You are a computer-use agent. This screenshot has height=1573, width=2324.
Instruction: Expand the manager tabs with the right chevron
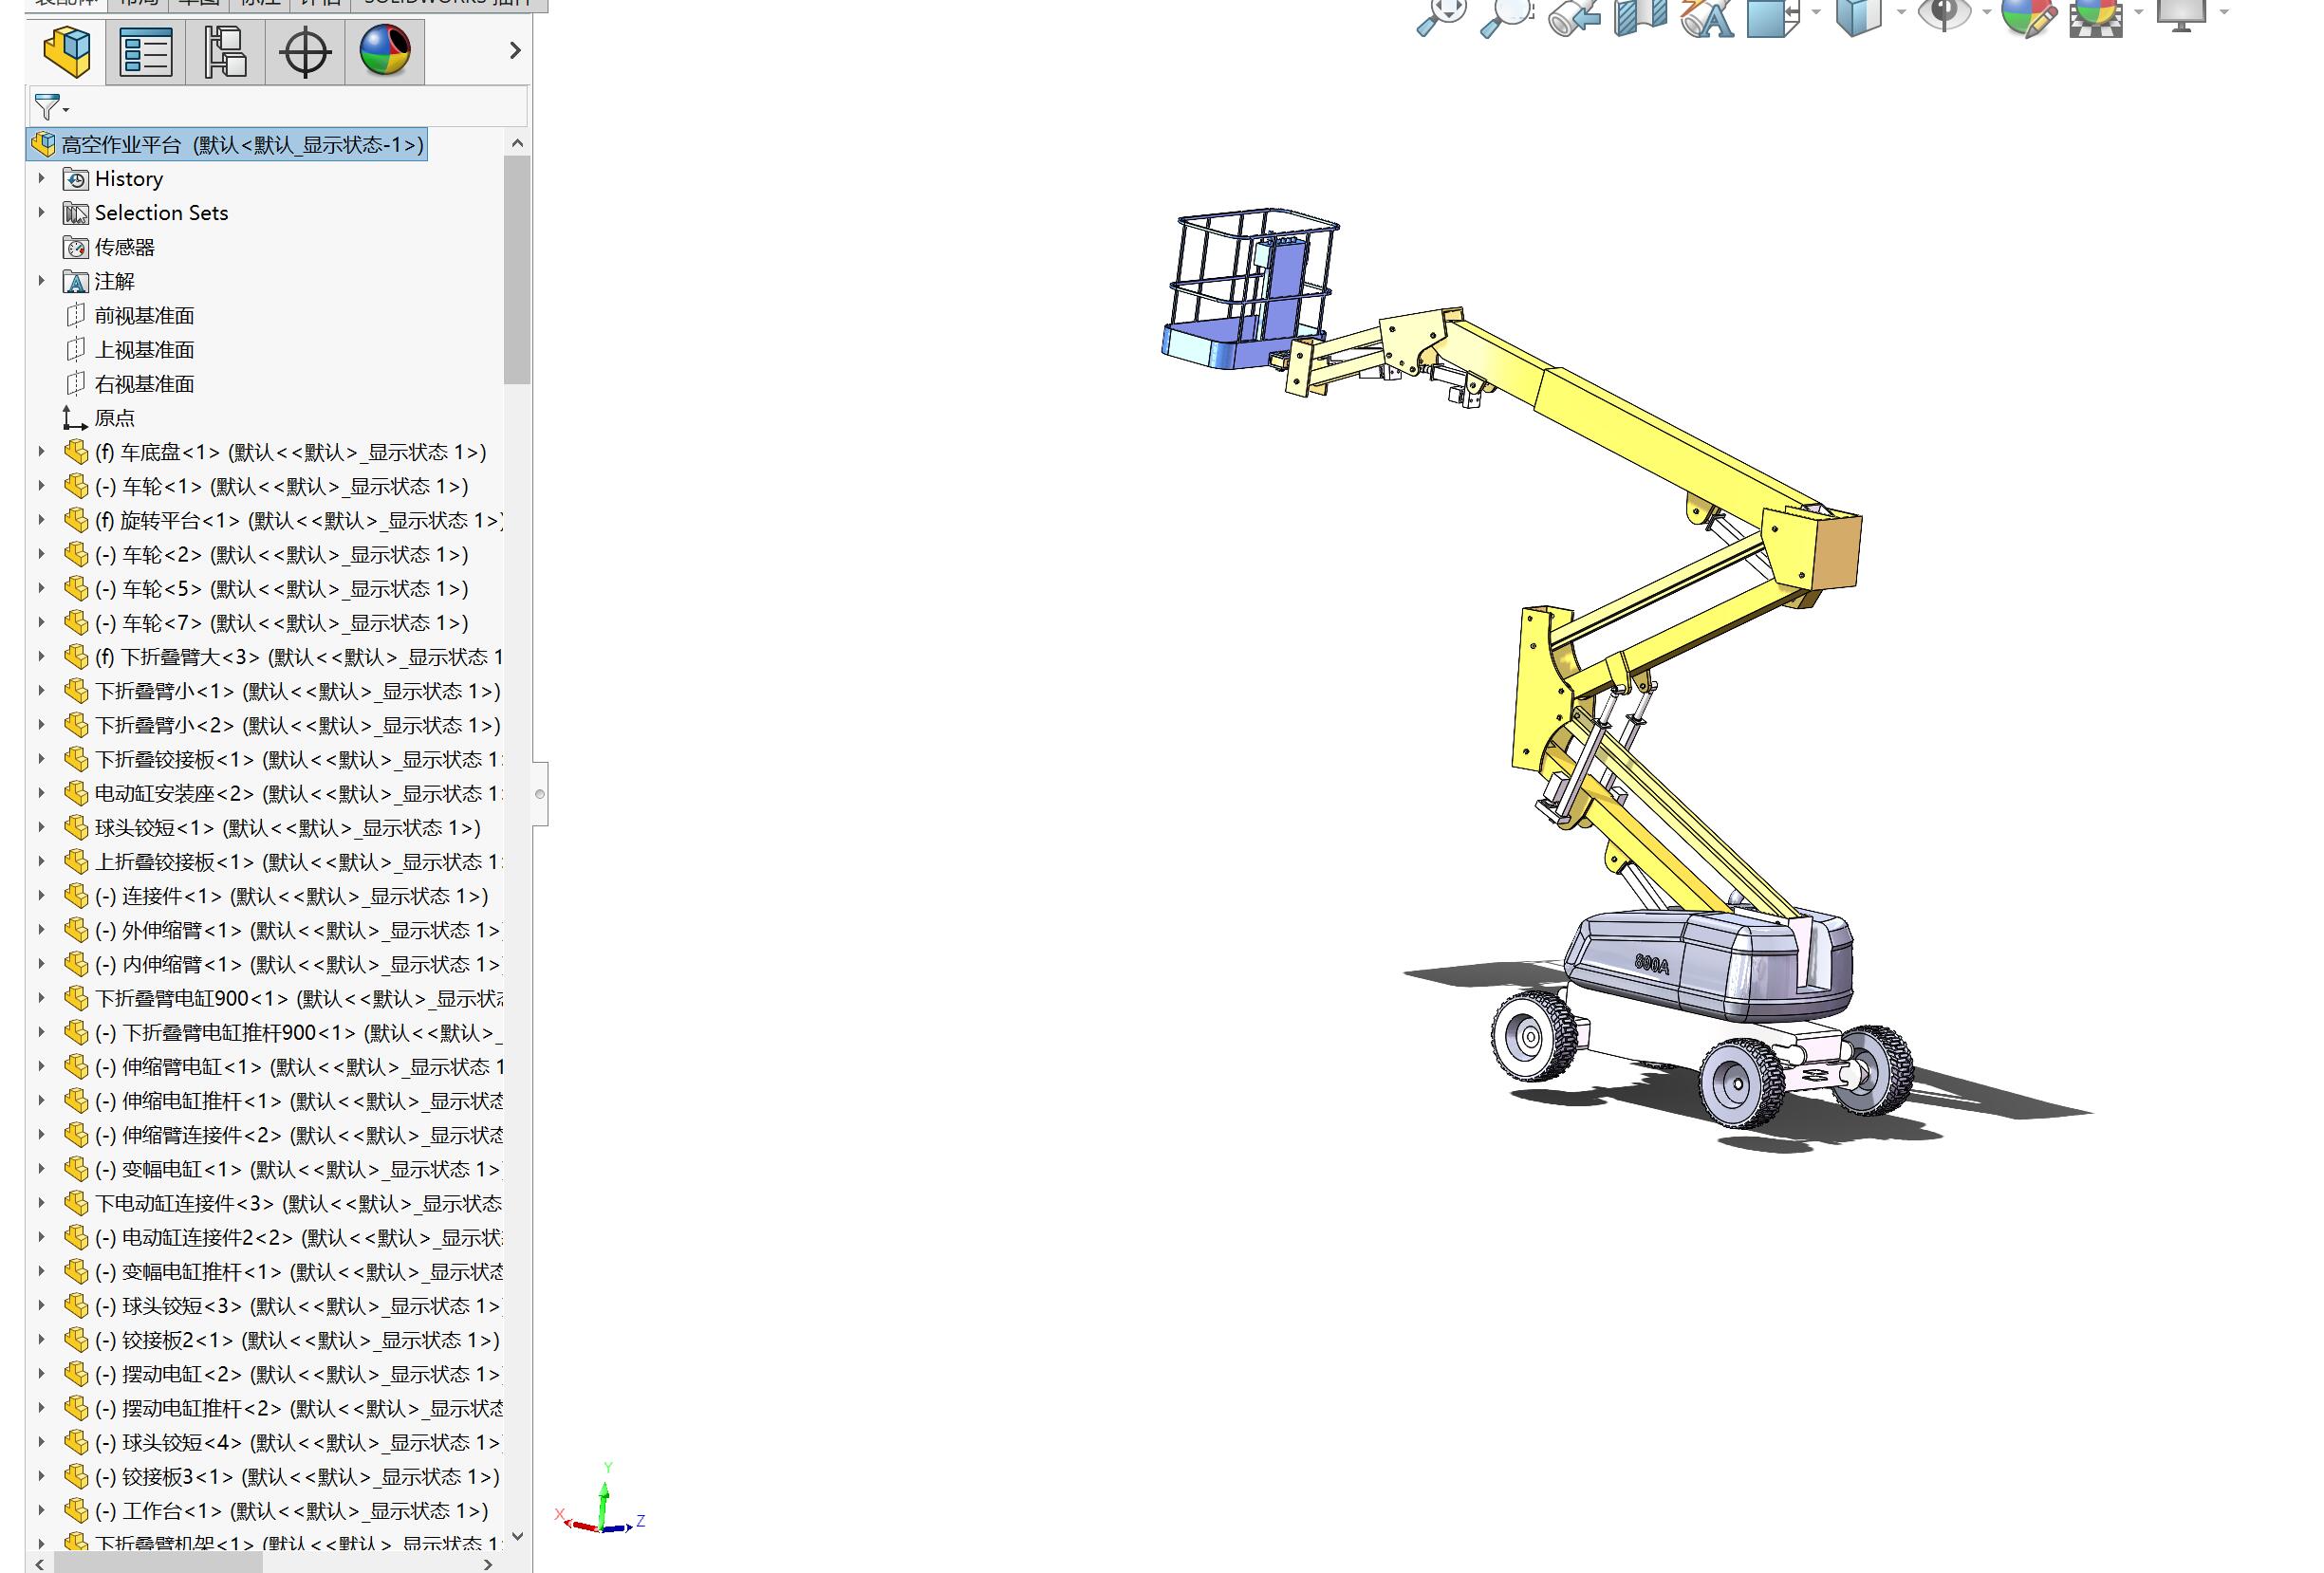(x=515, y=50)
